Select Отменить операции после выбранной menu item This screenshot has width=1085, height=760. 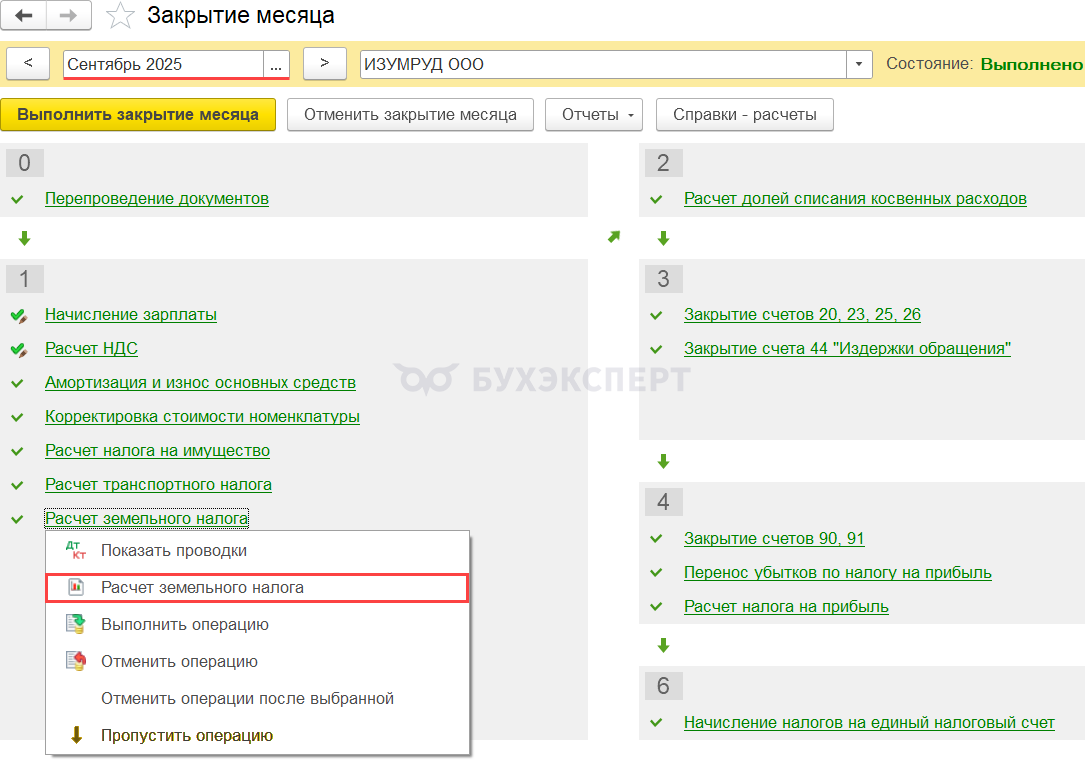[x=247, y=698]
